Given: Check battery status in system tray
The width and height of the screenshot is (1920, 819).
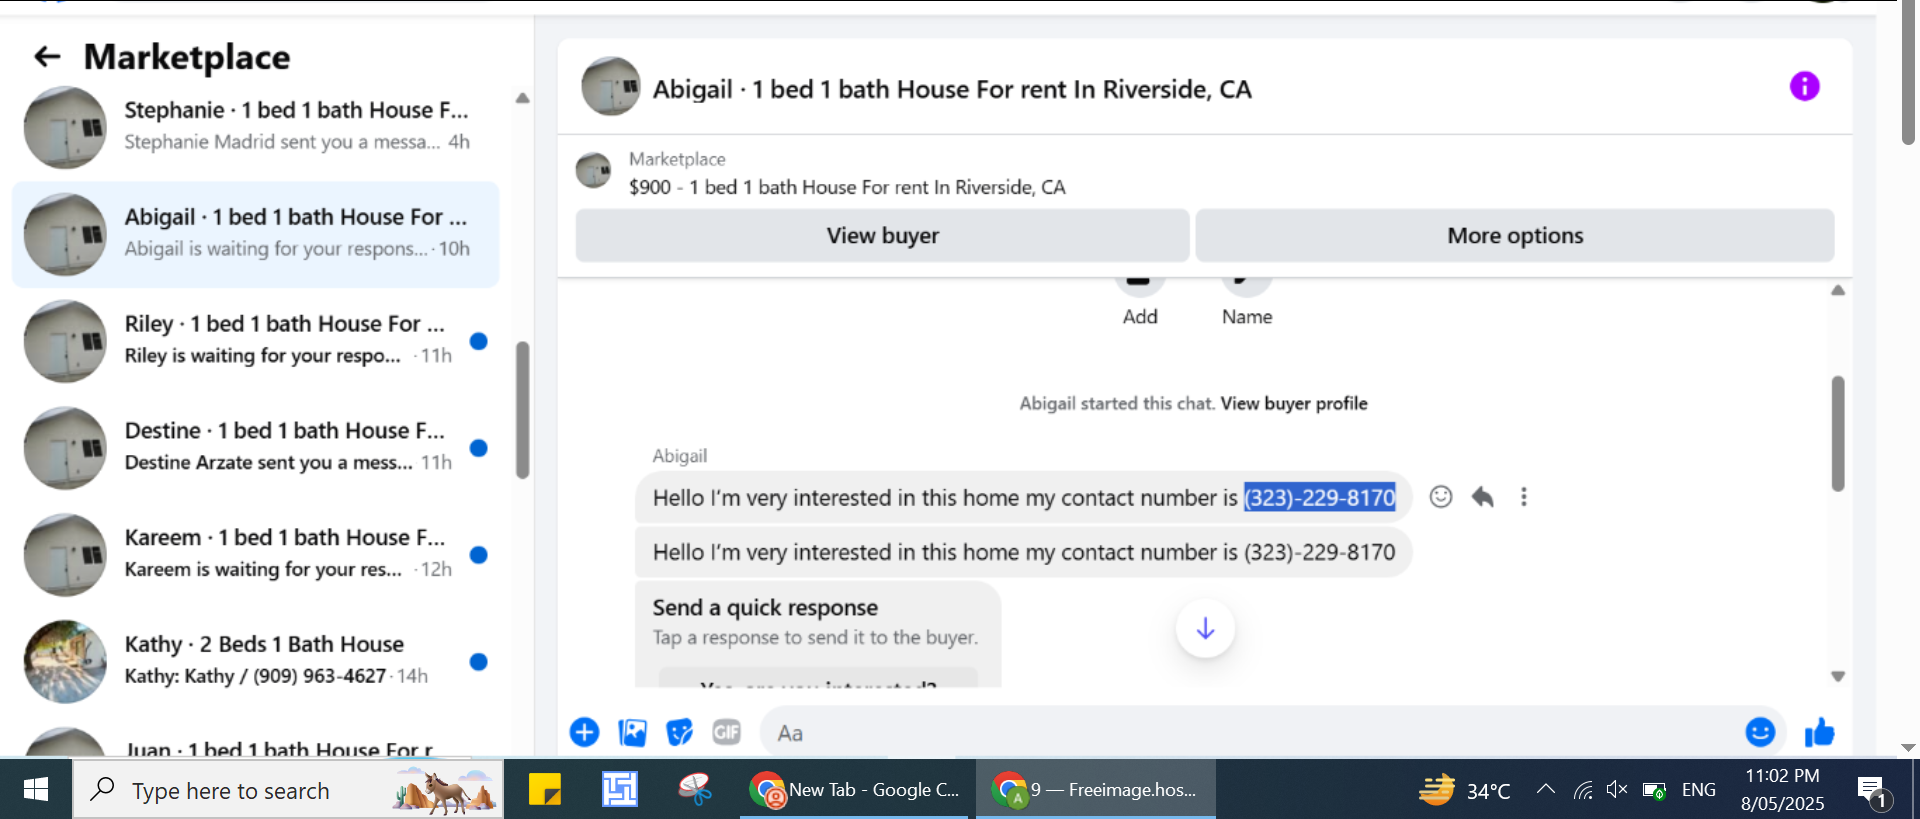Looking at the screenshot, I should [x=1654, y=791].
